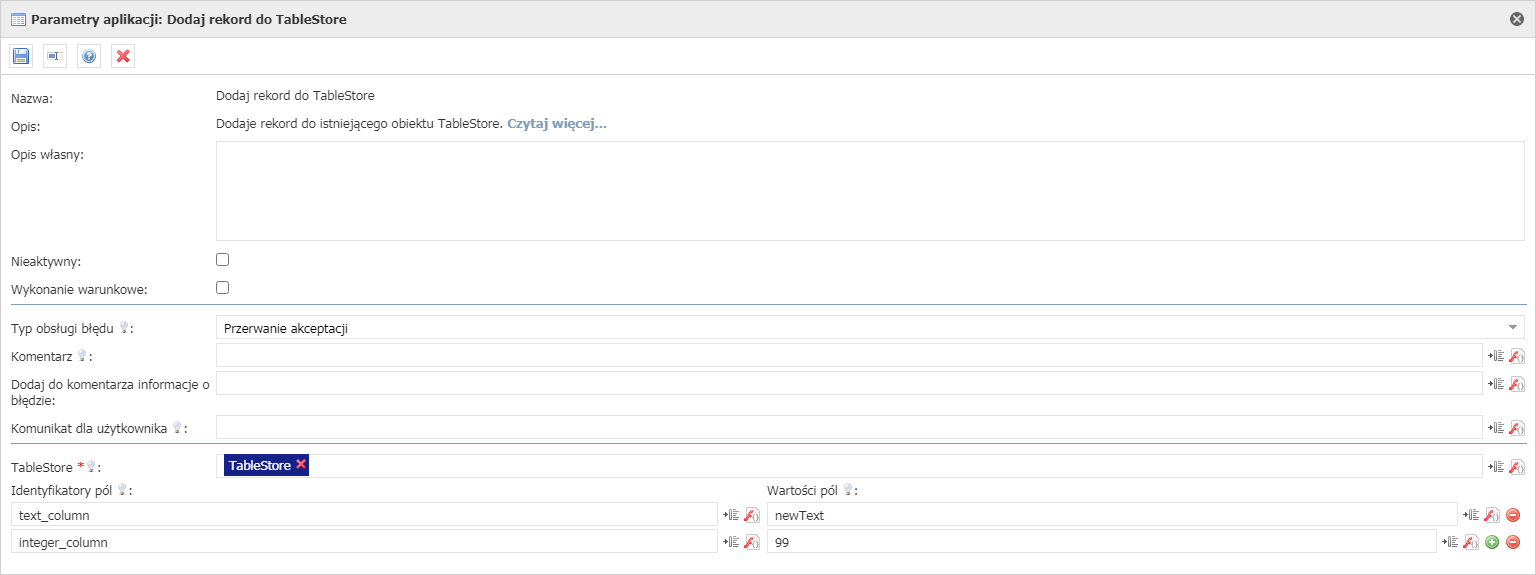Click variable insert icon for TableStore field
Screen dimensions: 1536x575
pyautogui.click(x=1496, y=467)
